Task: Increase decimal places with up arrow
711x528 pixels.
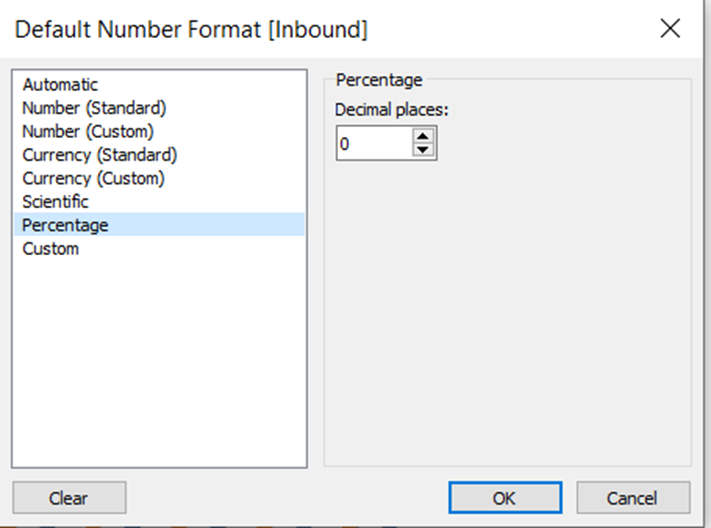Action: click(424, 137)
